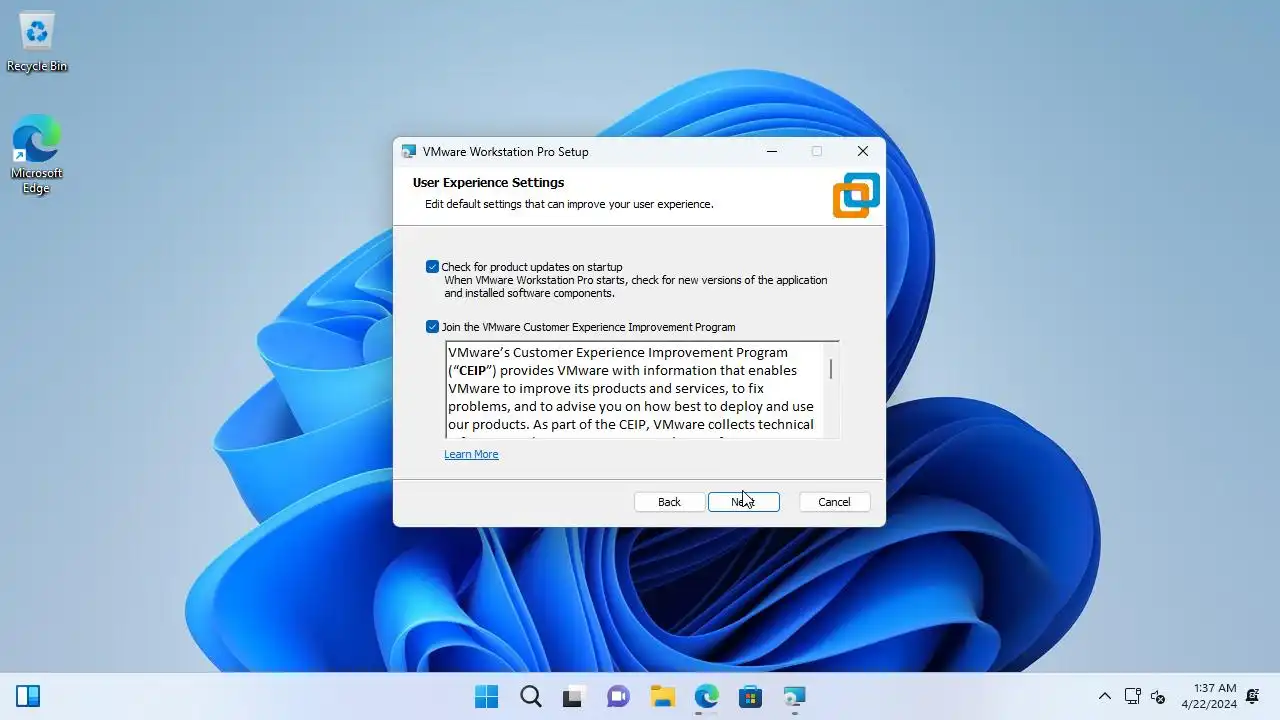Open the Widgets panel from taskbar
Image resolution: width=1280 pixels, height=720 pixels.
(28, 696)
